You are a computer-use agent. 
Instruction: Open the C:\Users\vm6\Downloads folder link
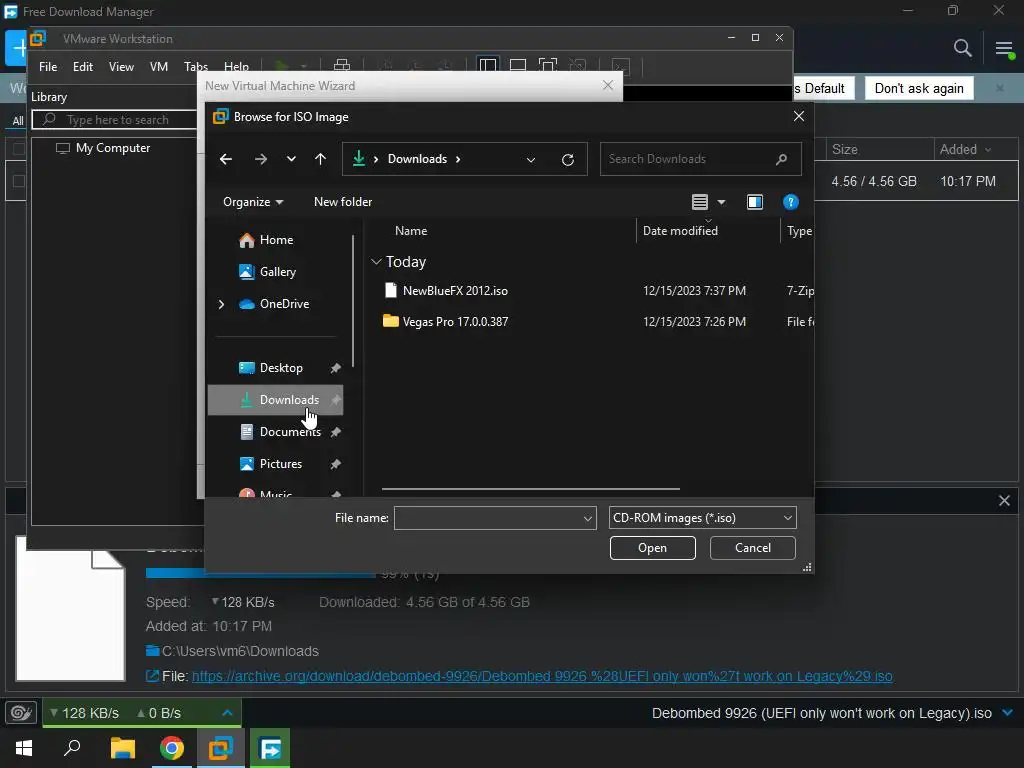pos(240,651)
